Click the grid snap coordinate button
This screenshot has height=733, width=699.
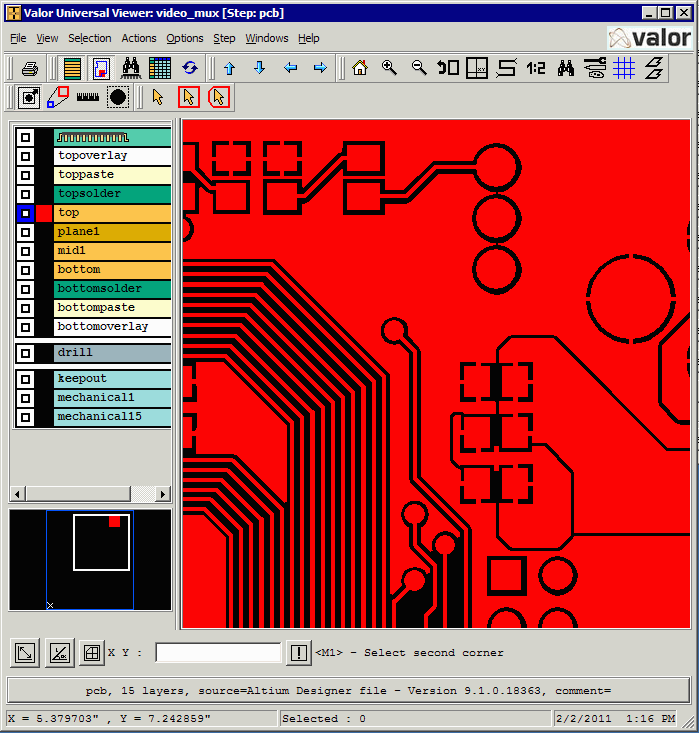(92, 653)
